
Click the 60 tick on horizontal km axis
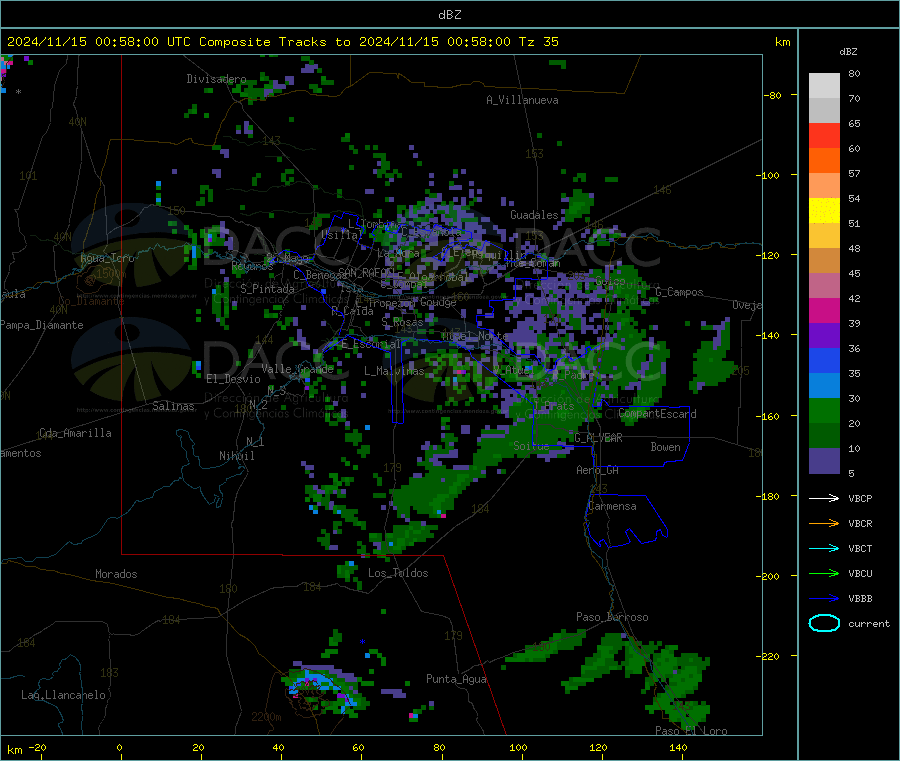pyautogui.click(x=358, y=747)
